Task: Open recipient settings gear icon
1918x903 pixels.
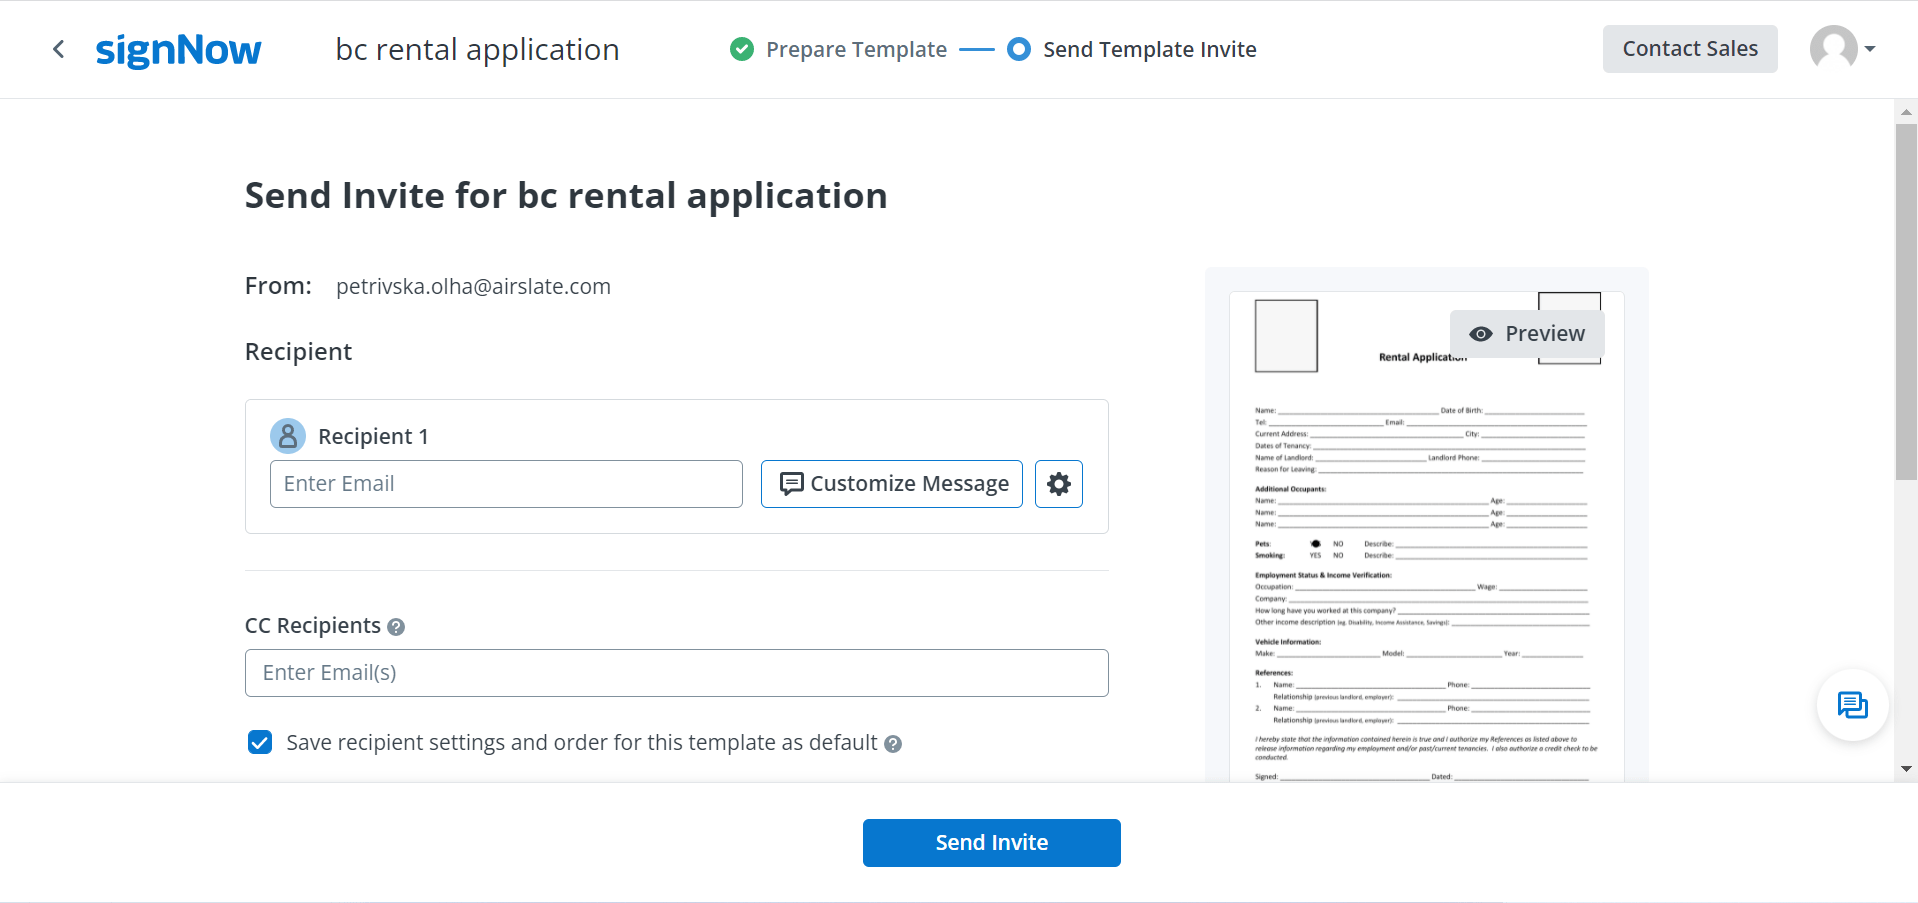Action: [1058, 484]
